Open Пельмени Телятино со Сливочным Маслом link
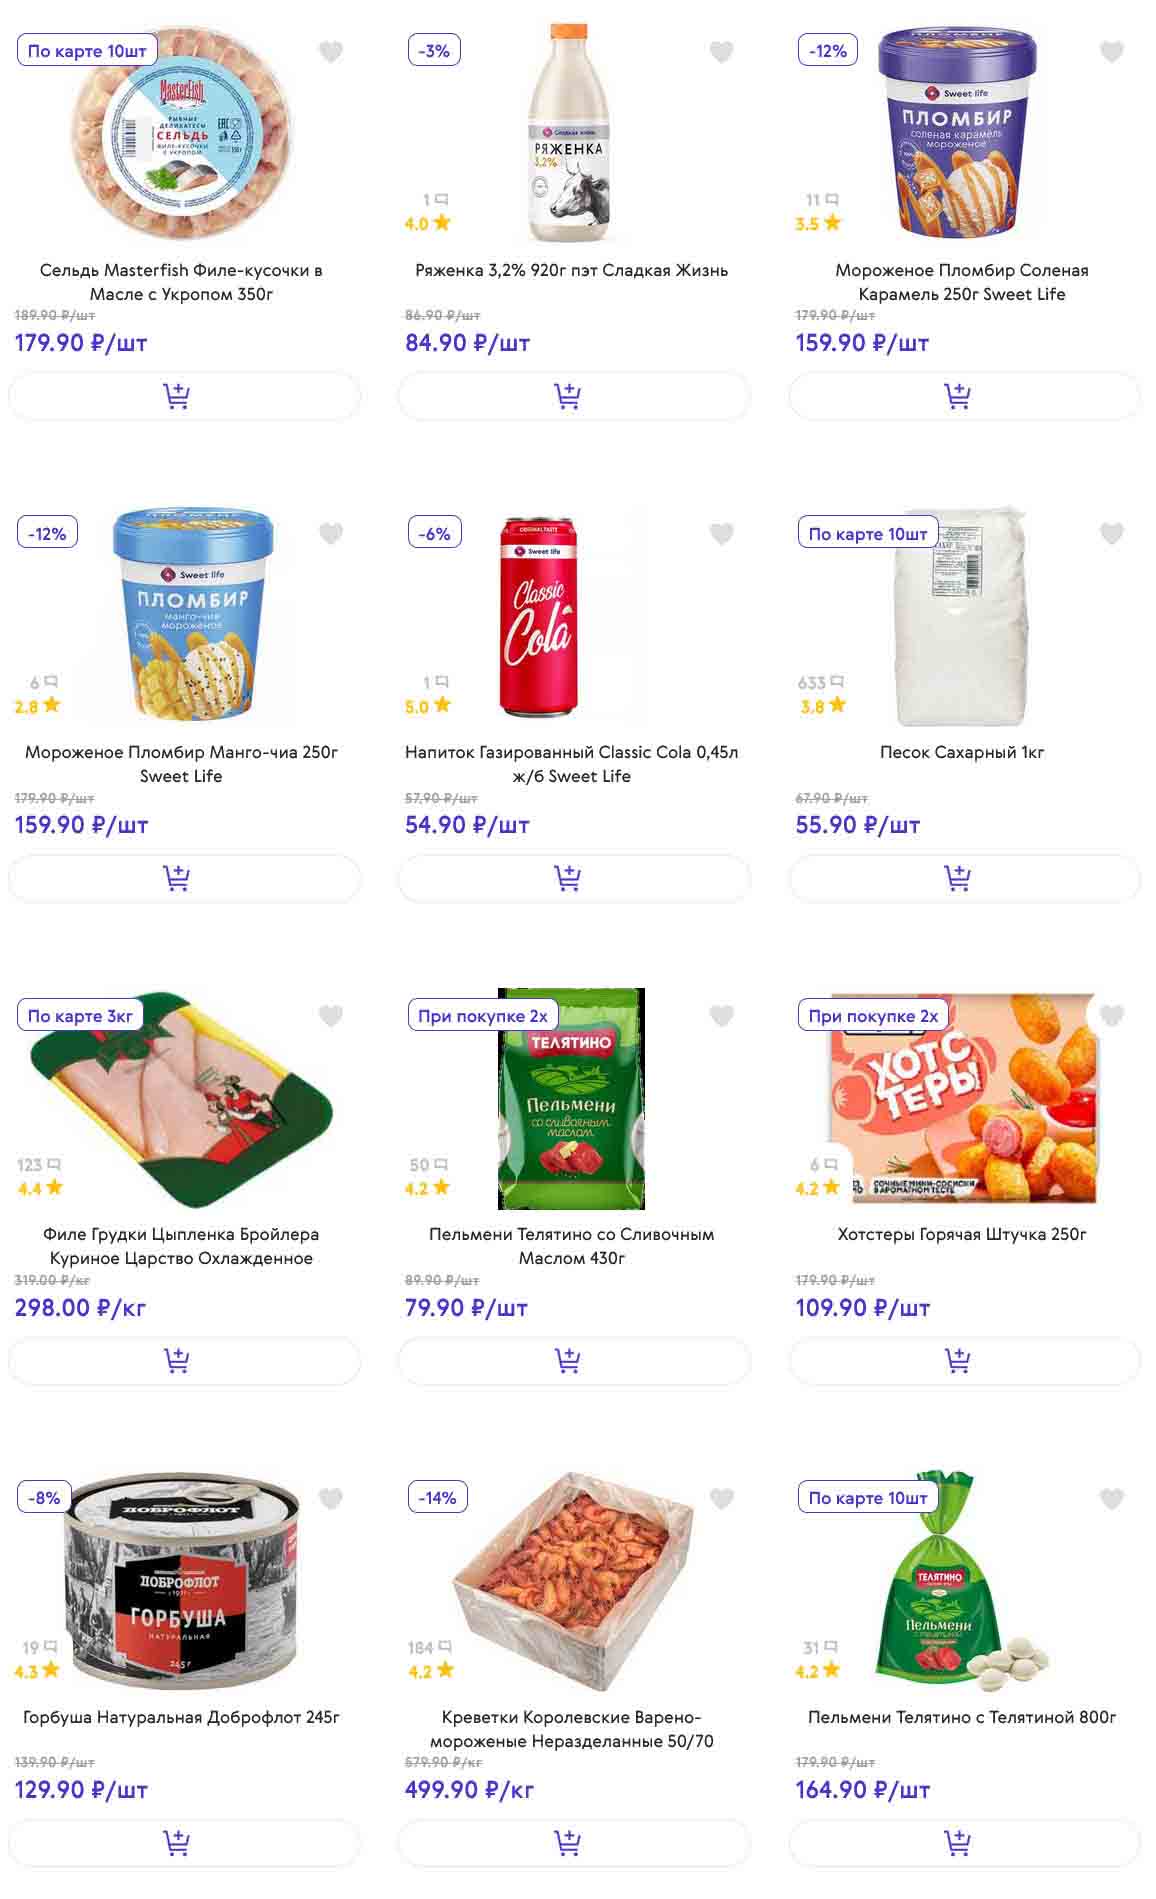This screenshot has height=1899, width=1156. coord(571,1246)
